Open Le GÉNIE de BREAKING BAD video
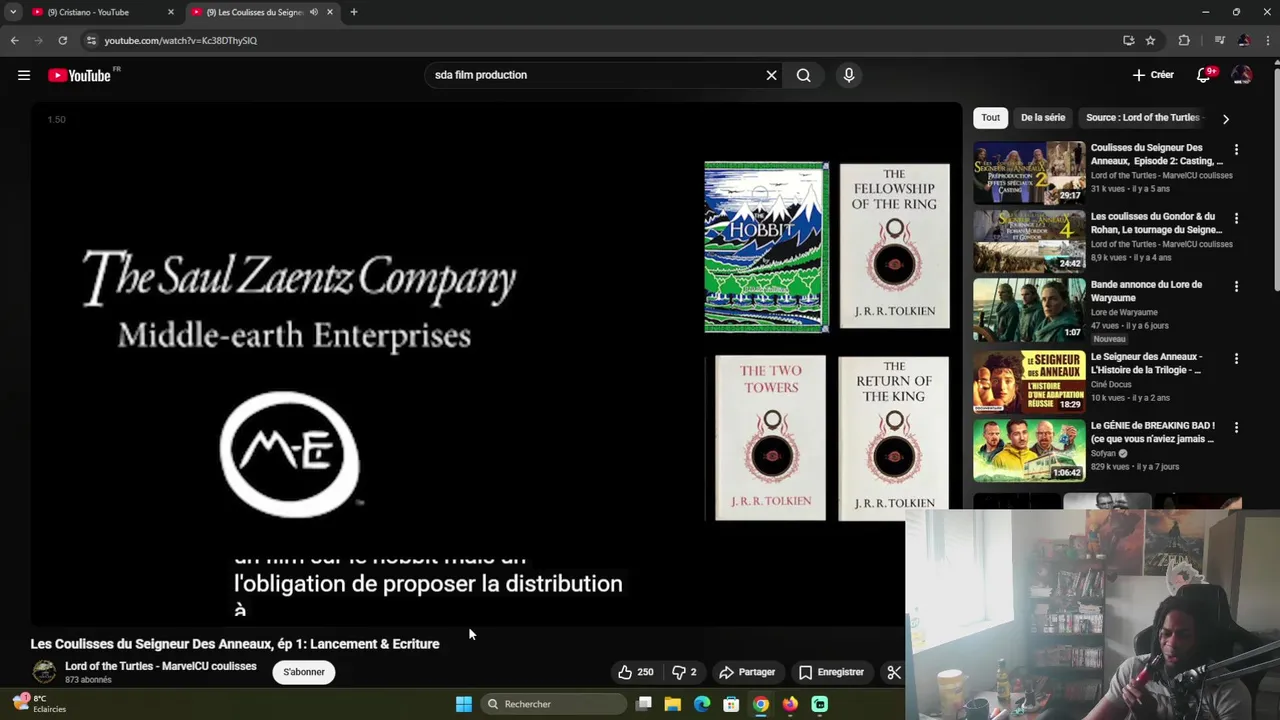 click(x=1029, y=450)
